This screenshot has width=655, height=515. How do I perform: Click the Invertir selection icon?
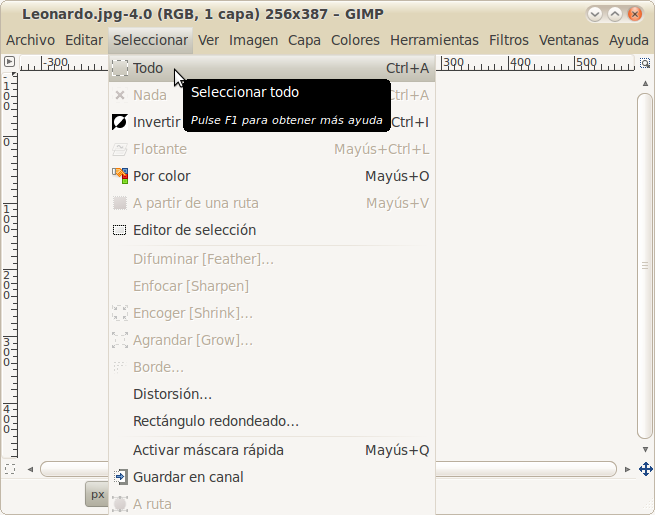pos(120,122)
